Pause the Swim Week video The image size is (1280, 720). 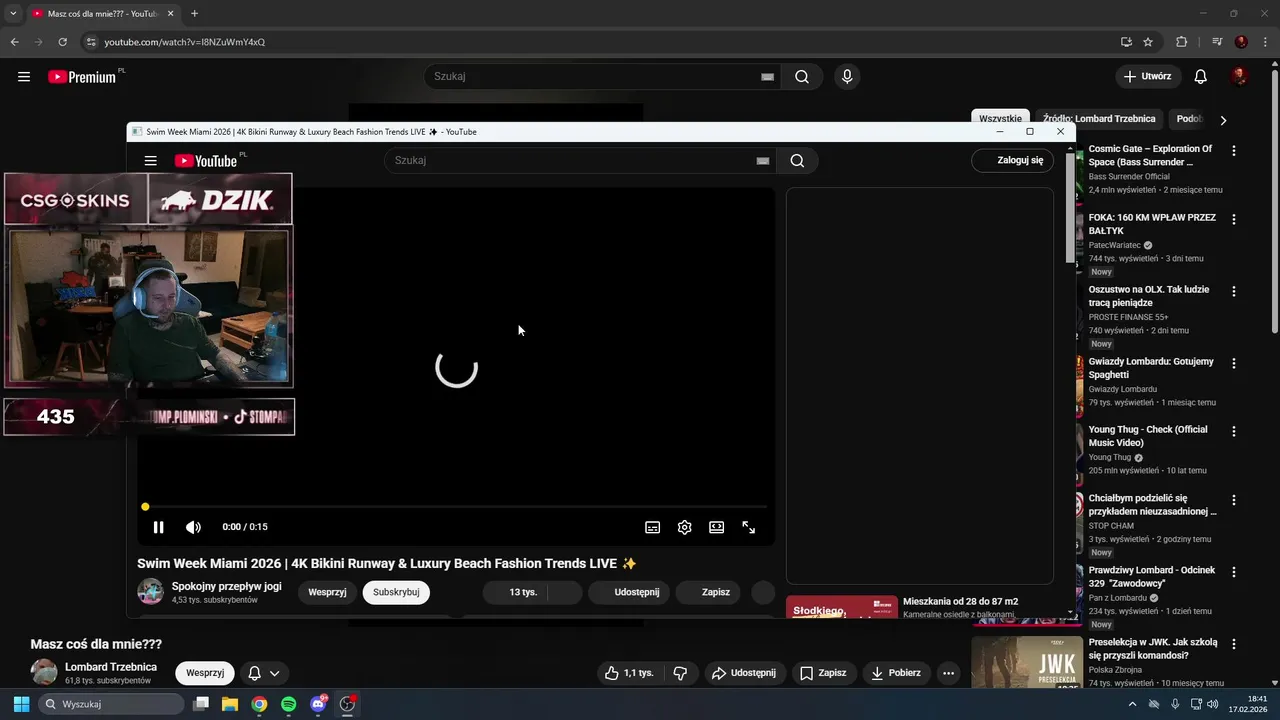tap(158, 527)
